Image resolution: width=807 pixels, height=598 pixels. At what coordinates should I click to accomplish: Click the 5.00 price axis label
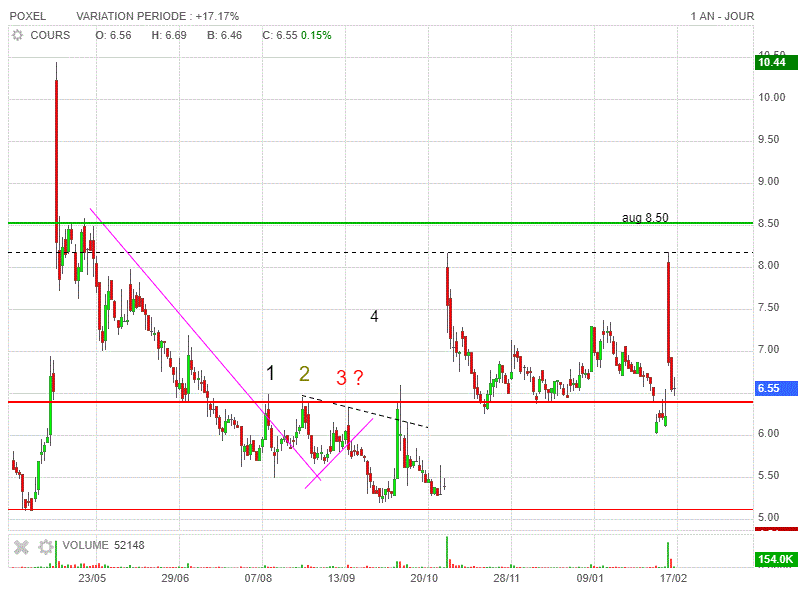(768, 518)
